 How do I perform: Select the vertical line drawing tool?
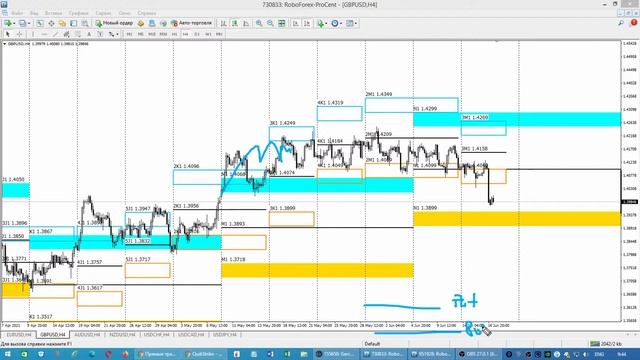pos(33,34)
